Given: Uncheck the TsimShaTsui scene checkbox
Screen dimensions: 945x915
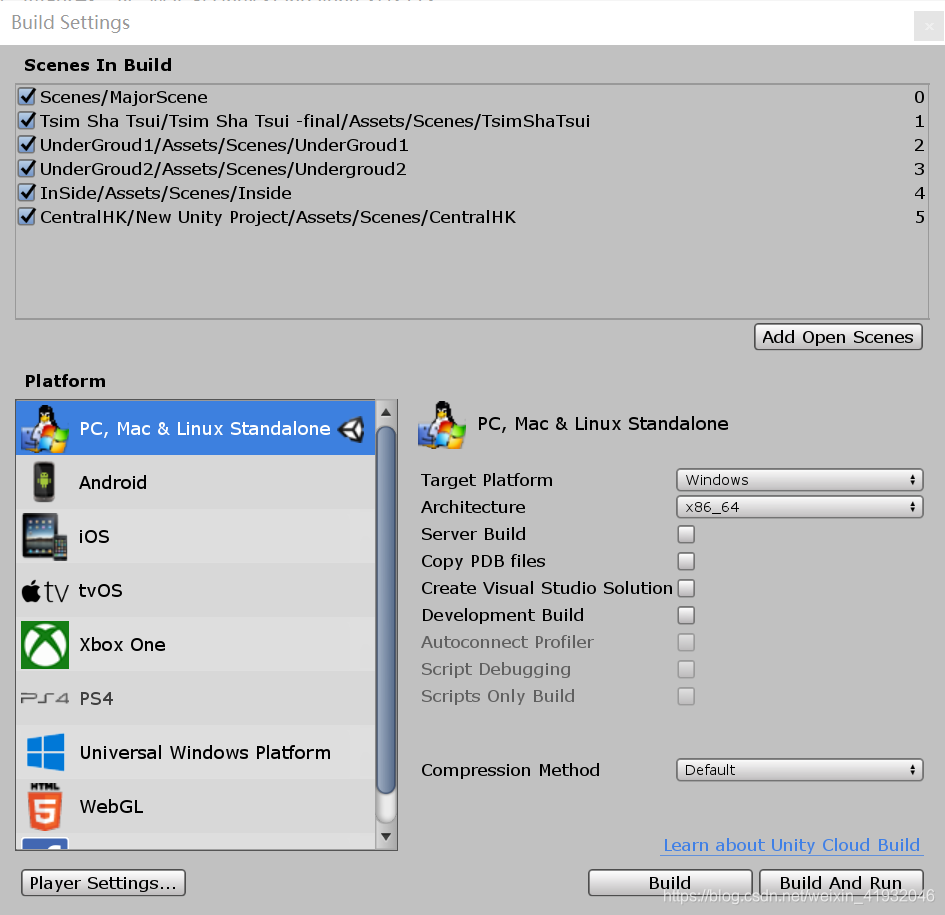Looking at the screenshot, I should pyautogui.click(x=27, y=121).
